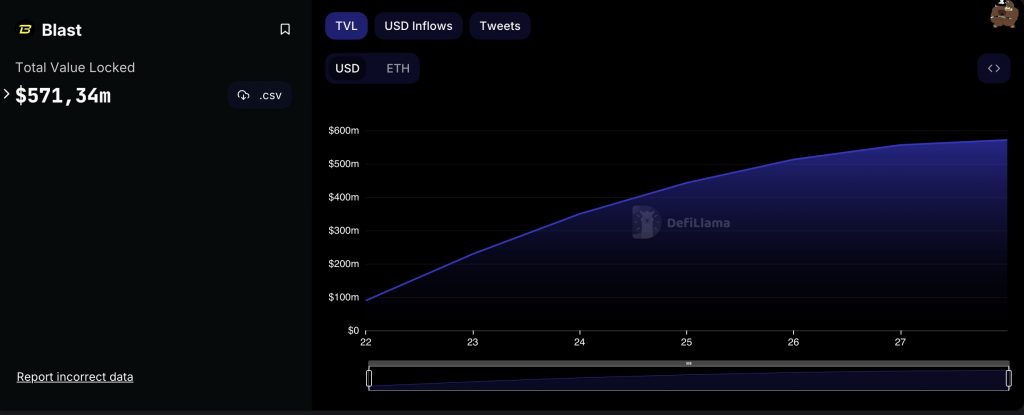Screen dimensions: 1024x415
Task: Bookmark the Blast chain
Action: tap(285, 30)
